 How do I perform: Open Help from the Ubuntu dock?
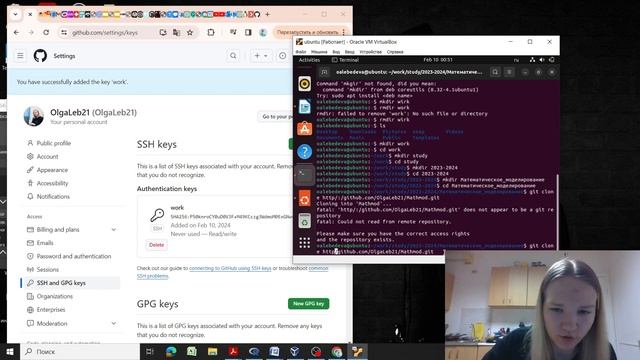(x=304, y=152)
